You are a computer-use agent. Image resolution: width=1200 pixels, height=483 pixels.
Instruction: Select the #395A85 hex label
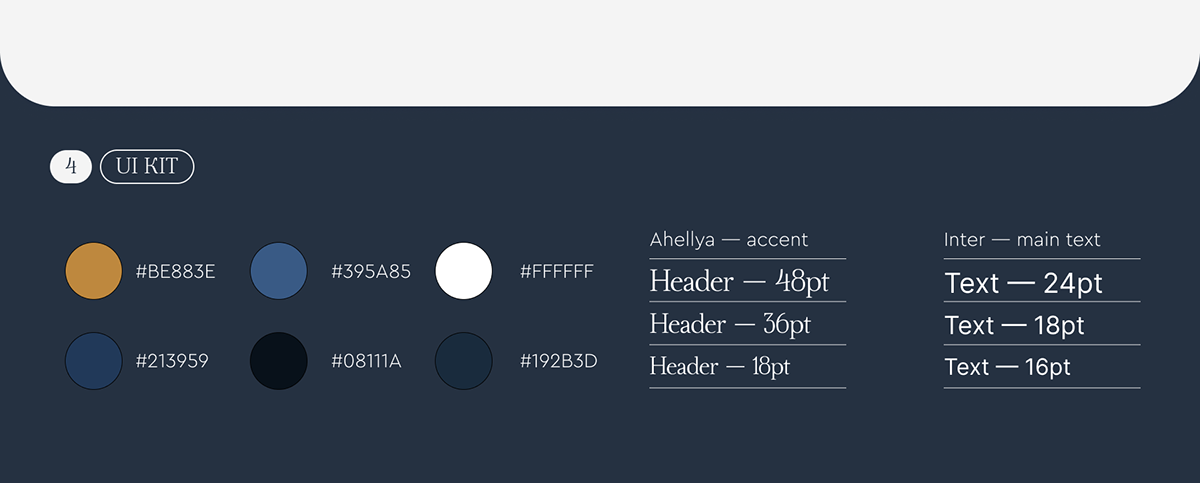(x=371, y=271)
